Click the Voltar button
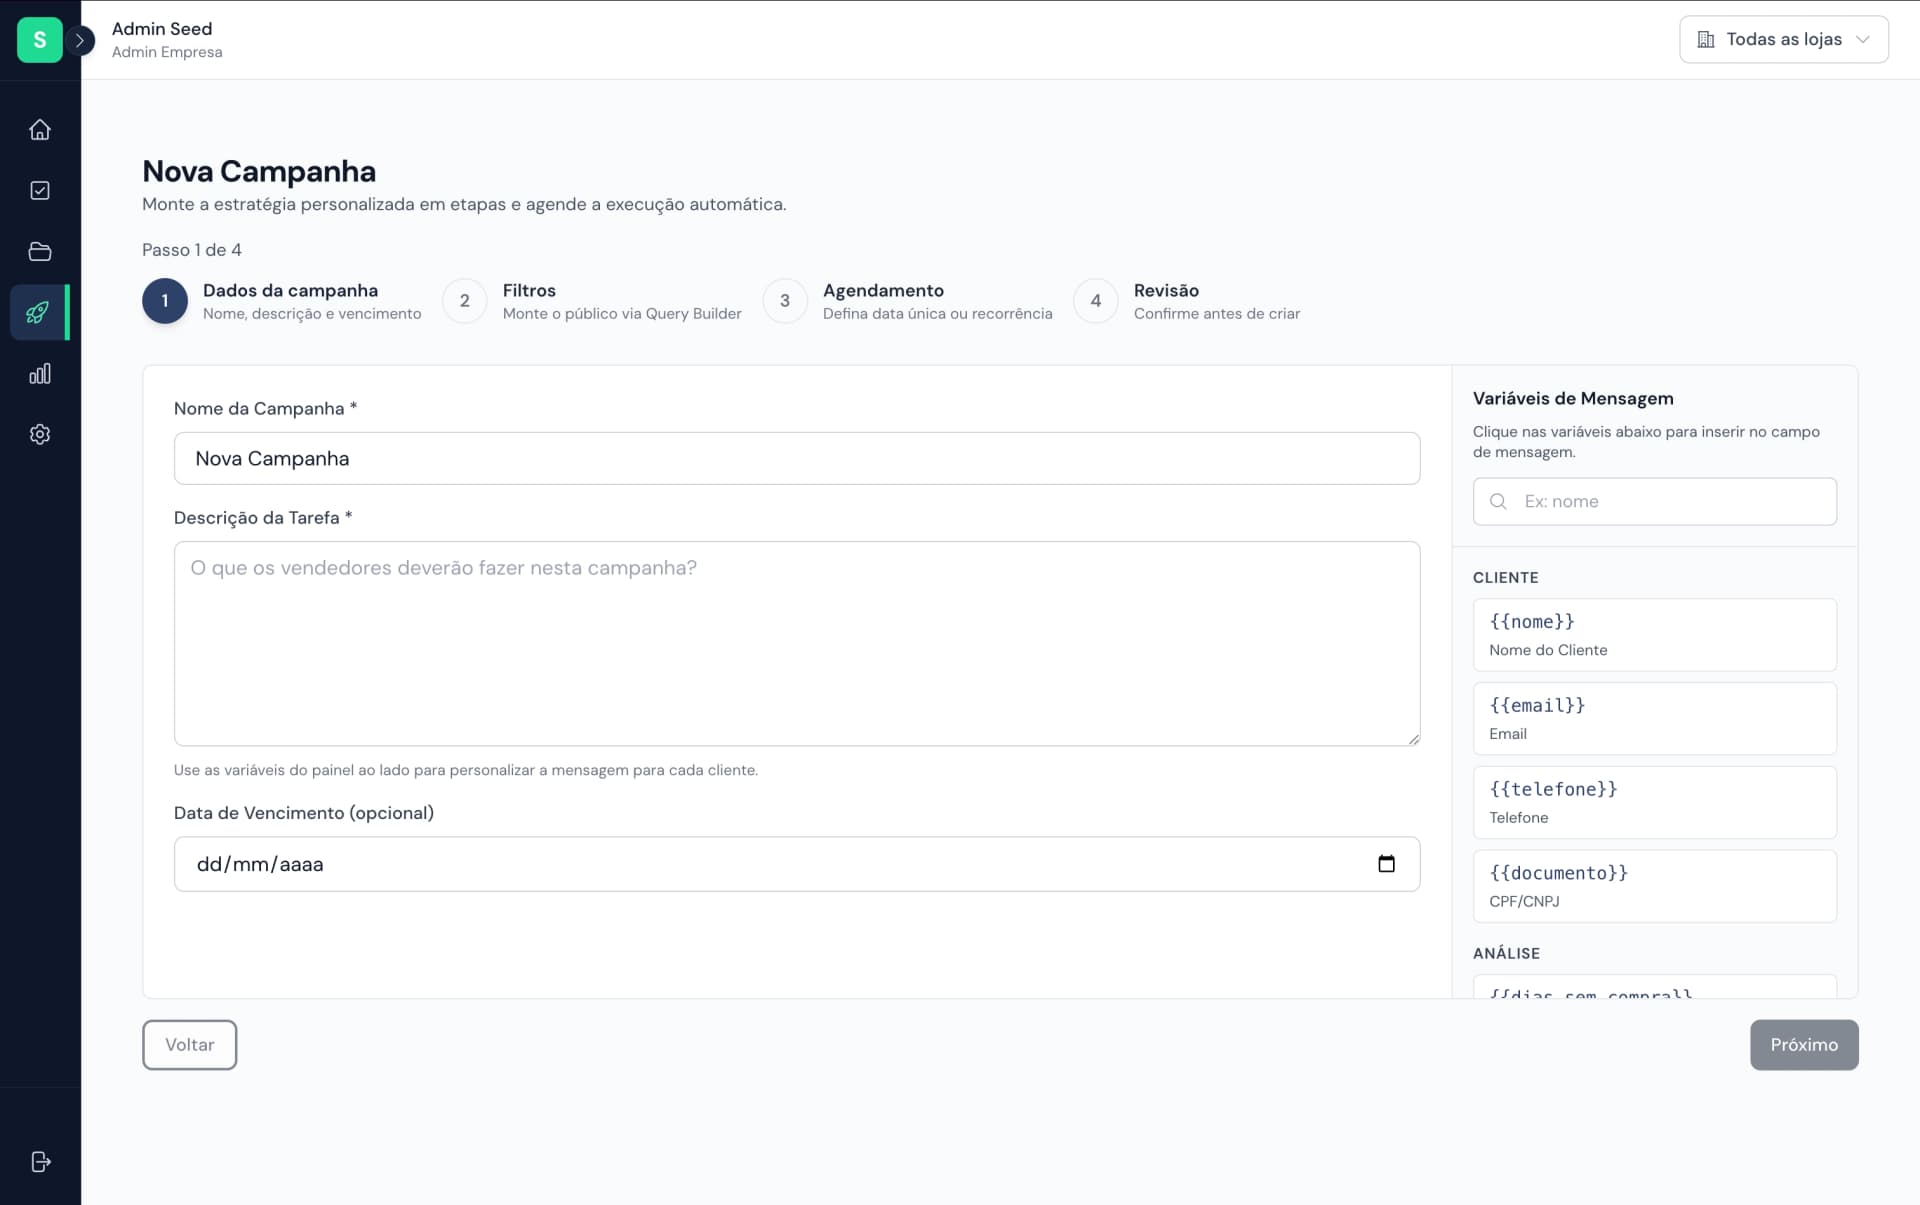 [189, 1045]
